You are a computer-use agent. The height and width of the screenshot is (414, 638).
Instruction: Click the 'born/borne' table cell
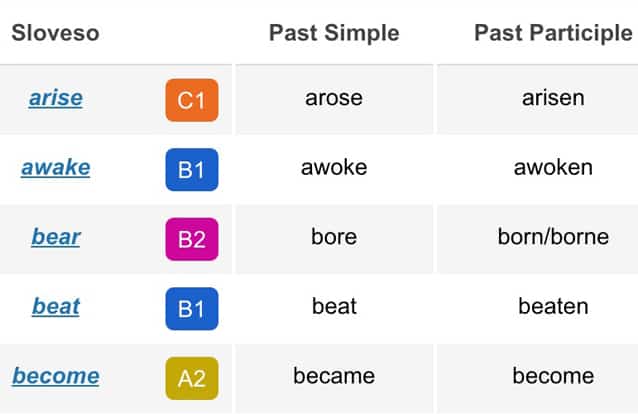click(538, 239)
